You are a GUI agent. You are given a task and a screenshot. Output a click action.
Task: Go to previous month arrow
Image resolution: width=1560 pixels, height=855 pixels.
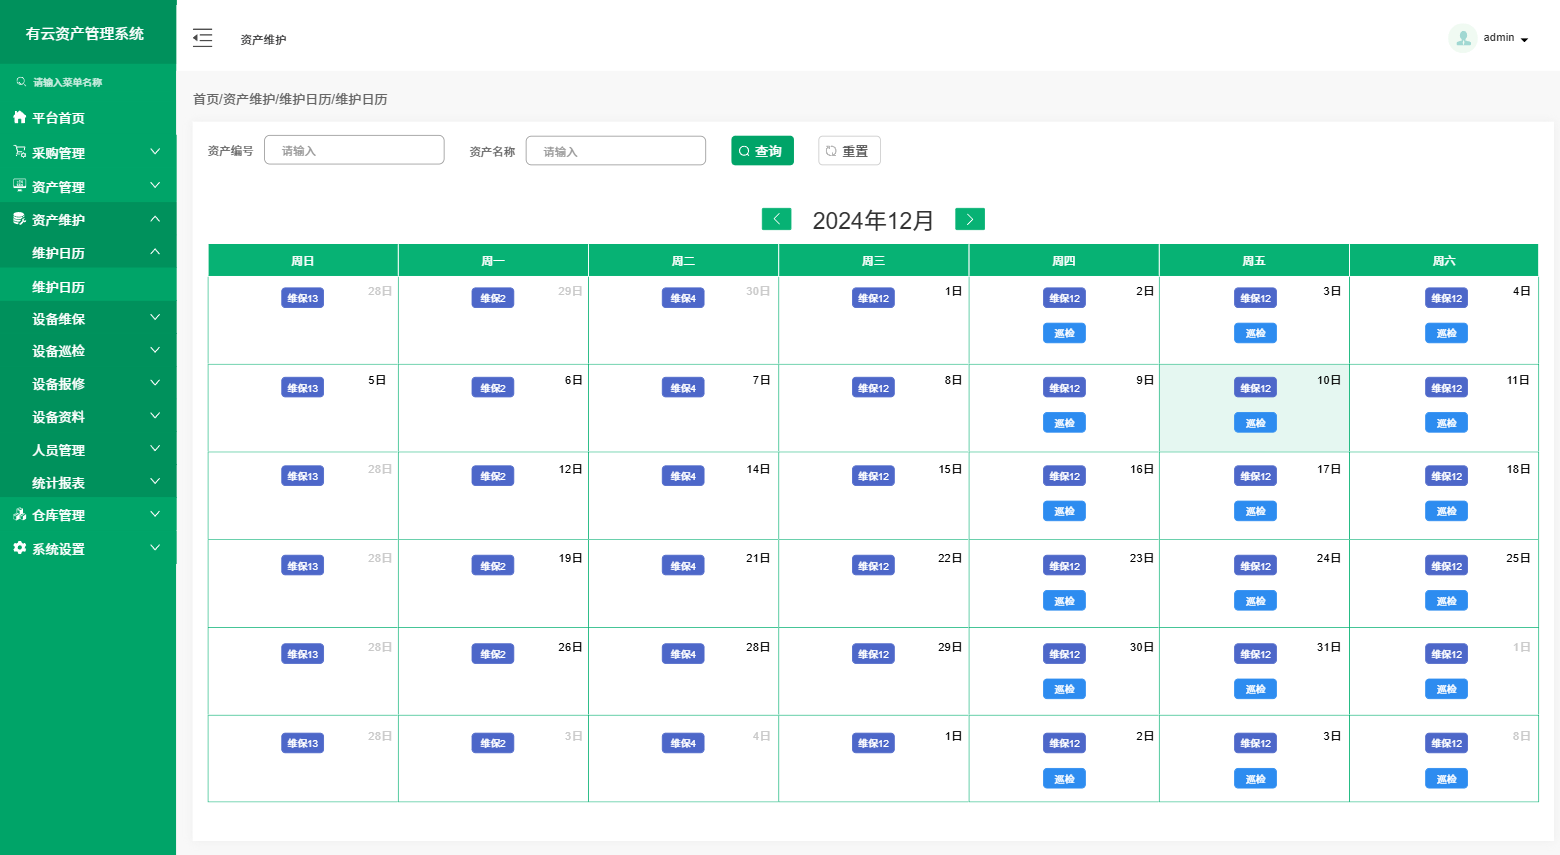point(776,219)
